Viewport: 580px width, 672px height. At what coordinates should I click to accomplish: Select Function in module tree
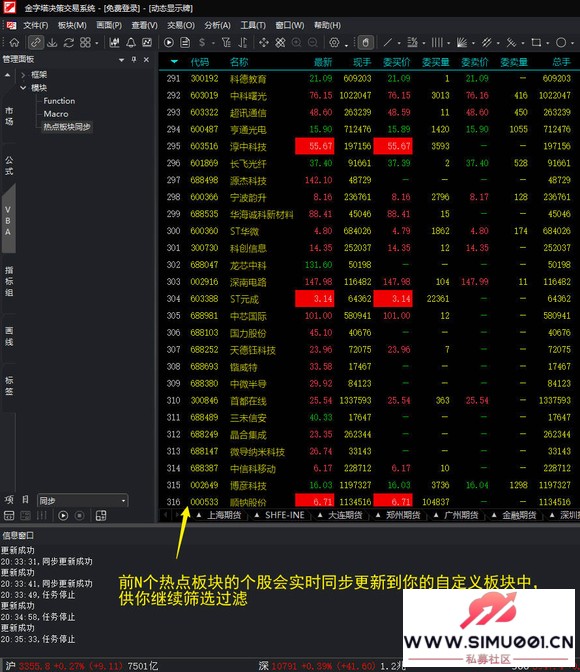[x=59, y=101]
